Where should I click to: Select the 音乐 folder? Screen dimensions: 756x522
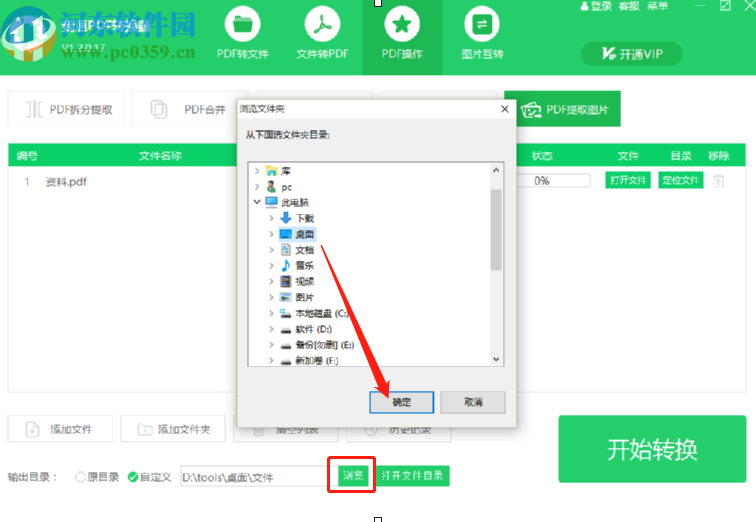pyautogui.click(x=297, y=266)
